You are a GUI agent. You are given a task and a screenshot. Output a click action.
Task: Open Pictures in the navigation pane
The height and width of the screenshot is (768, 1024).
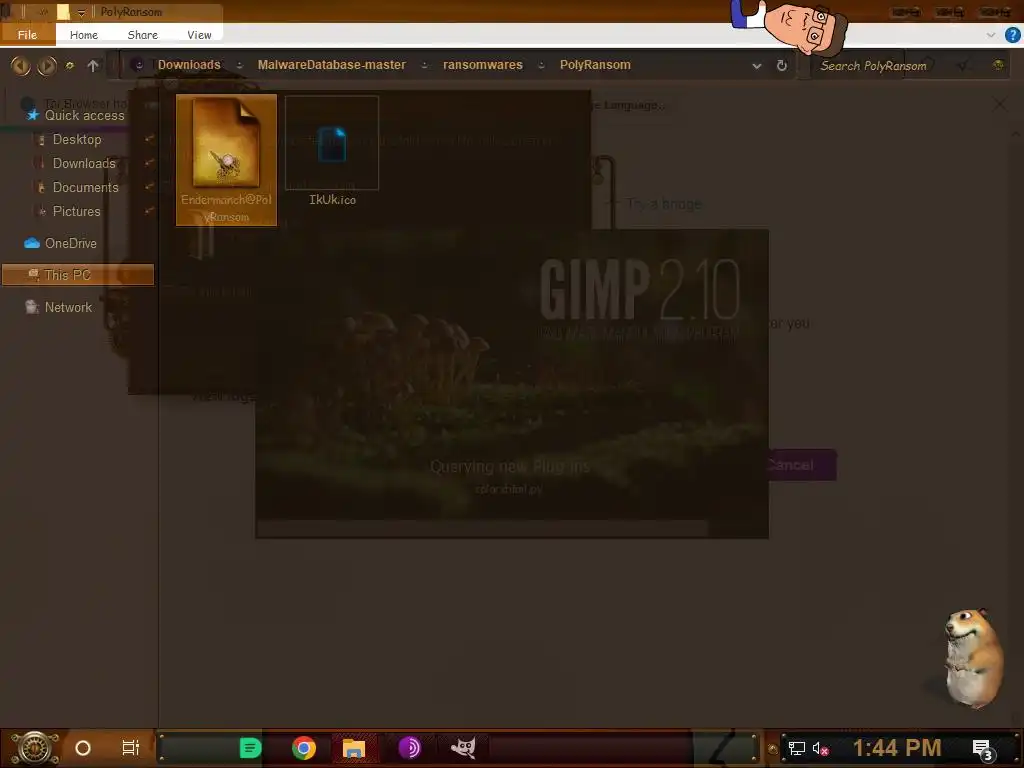coord(76,212)
